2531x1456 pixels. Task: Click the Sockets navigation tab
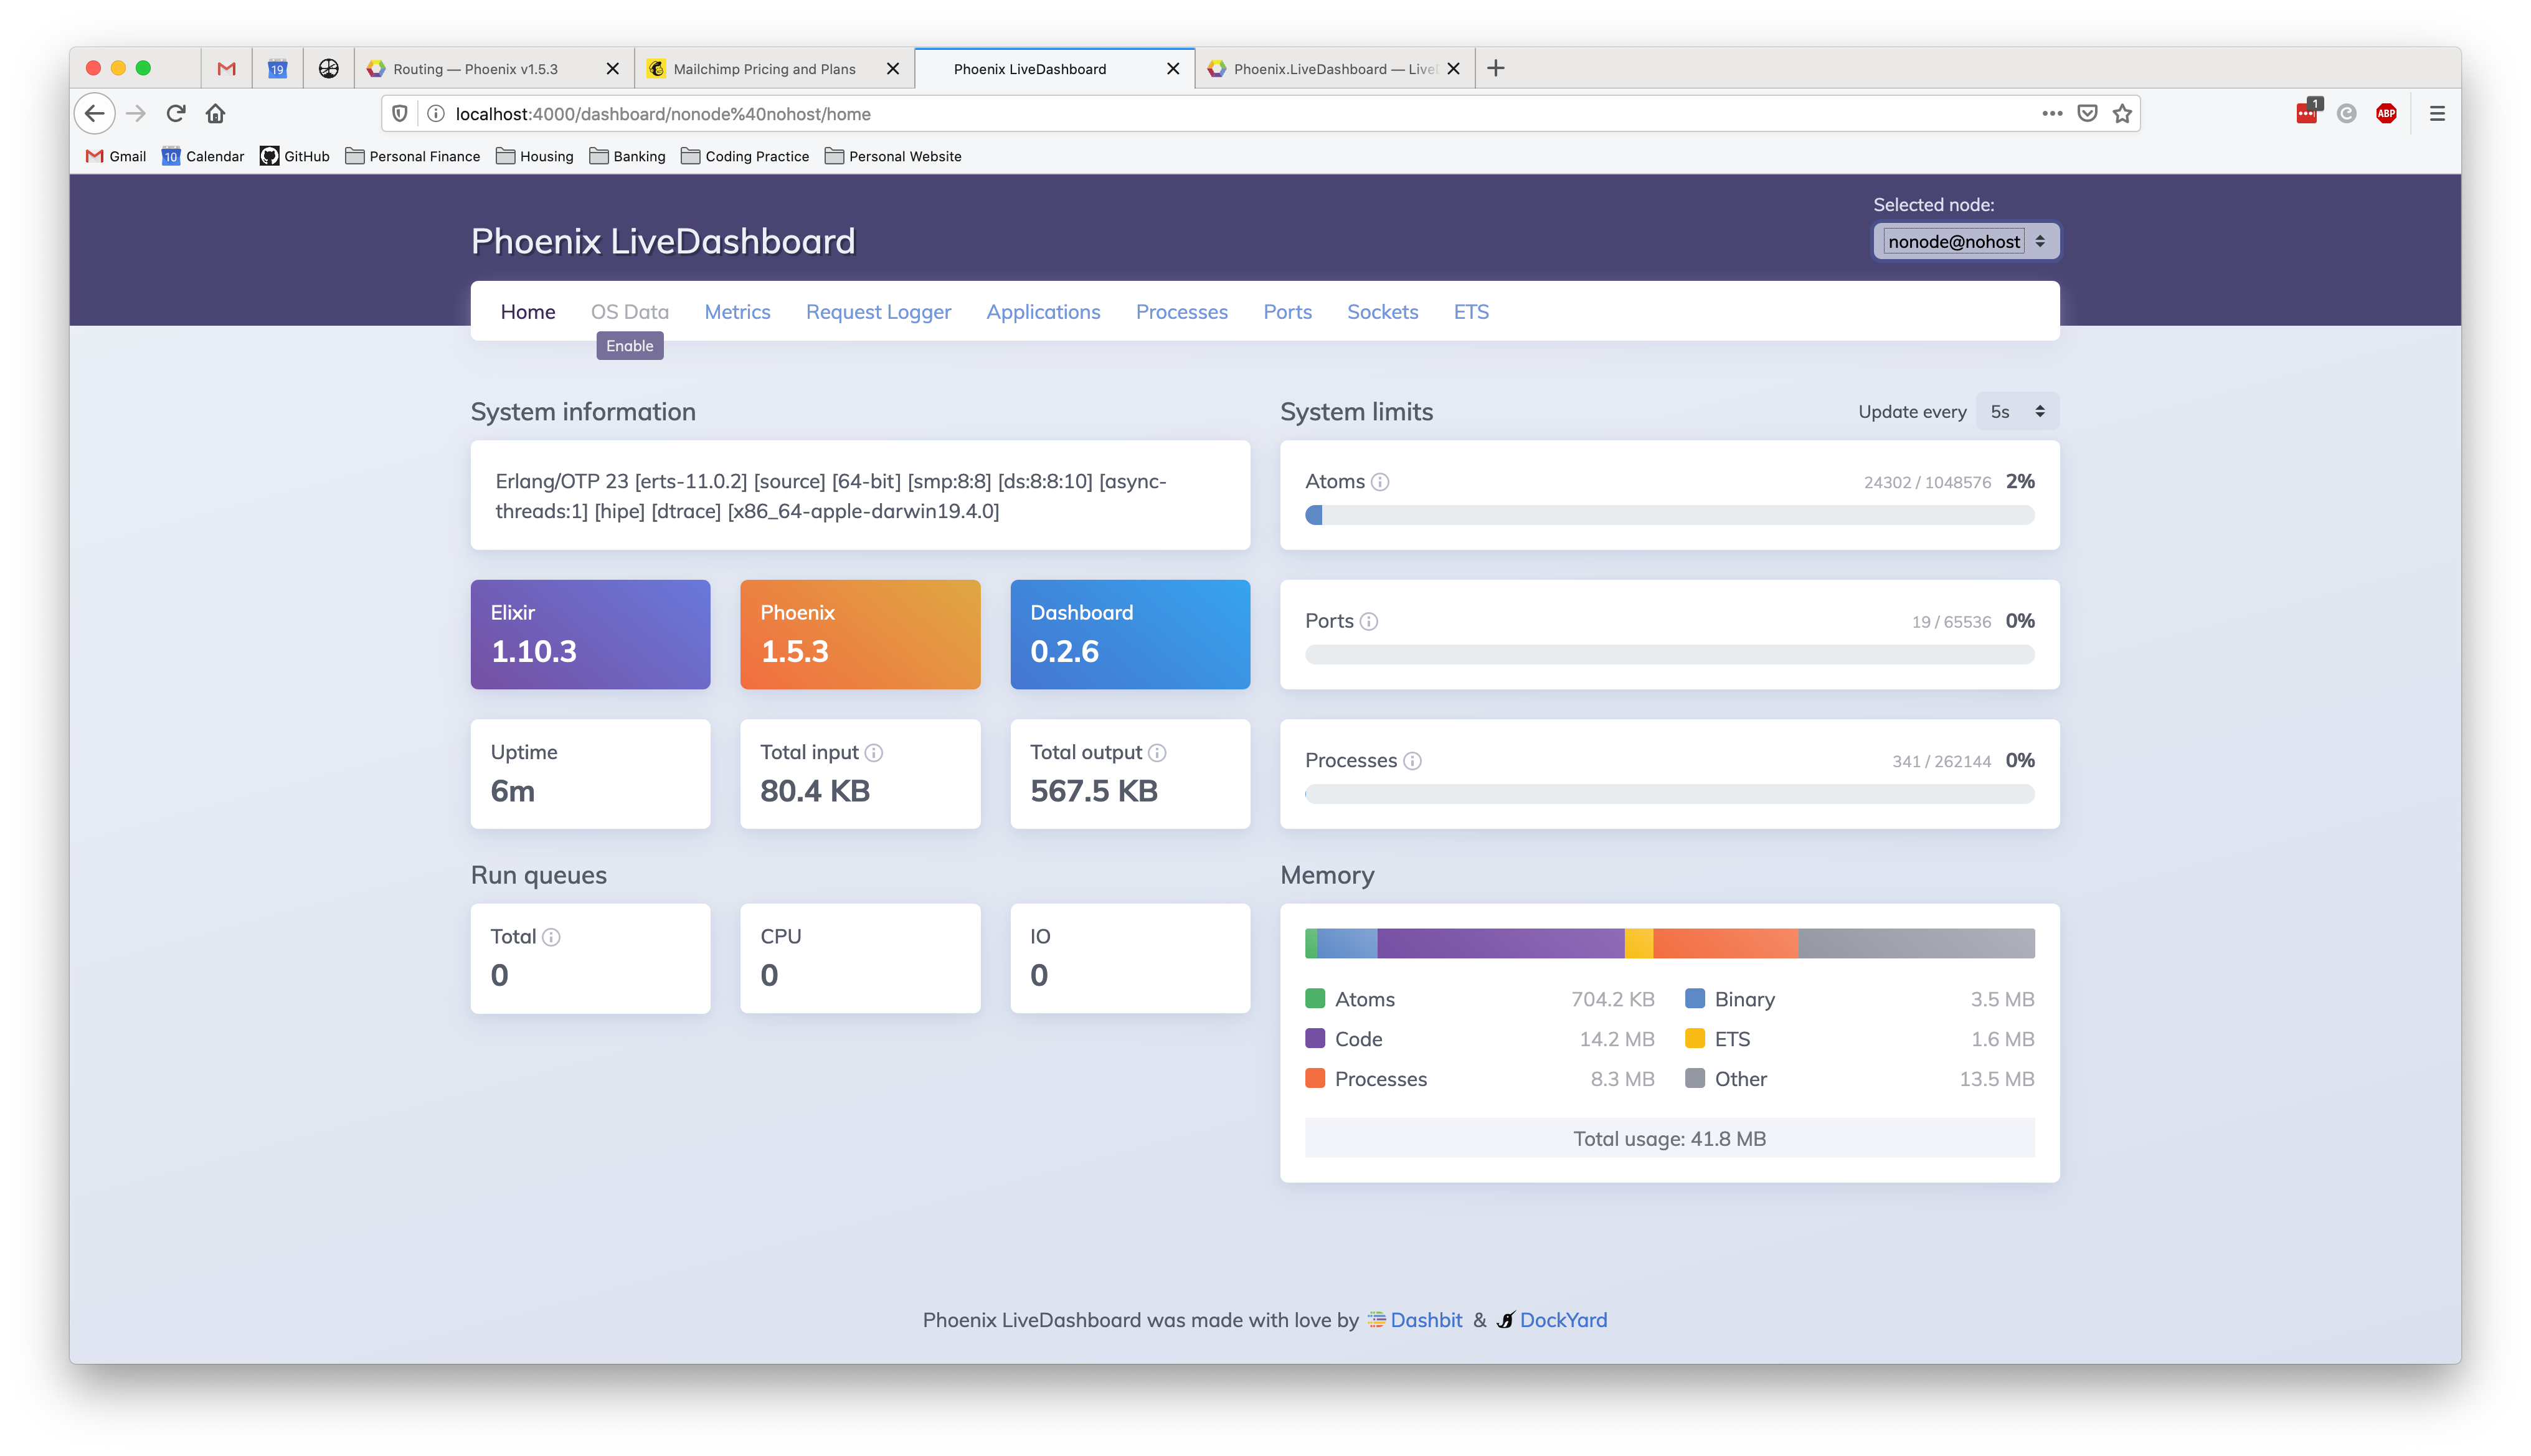[1382, 311]
